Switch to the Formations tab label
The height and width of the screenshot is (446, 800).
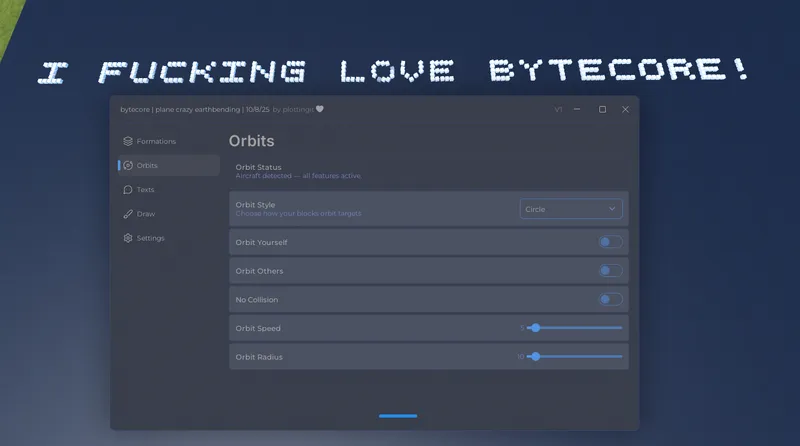click(156, 141)
